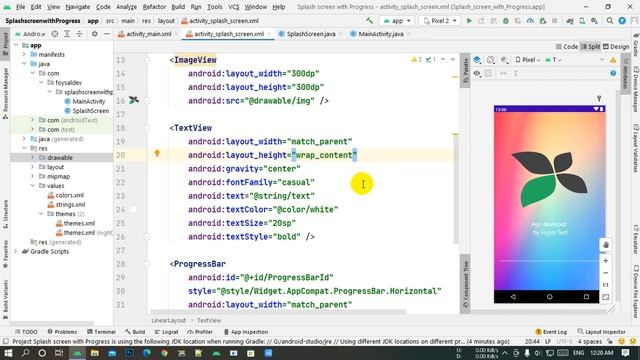640x360 pixels.
Task: Open the SDK Manager icon
Action: tap(594, 20)
